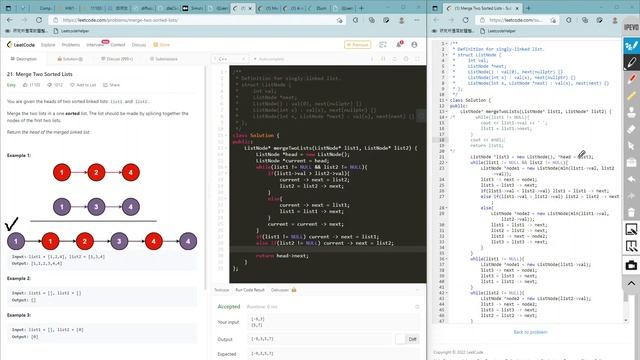Open the Store link in navigation bar
The image size is (640, 360).
pos(162,45)
